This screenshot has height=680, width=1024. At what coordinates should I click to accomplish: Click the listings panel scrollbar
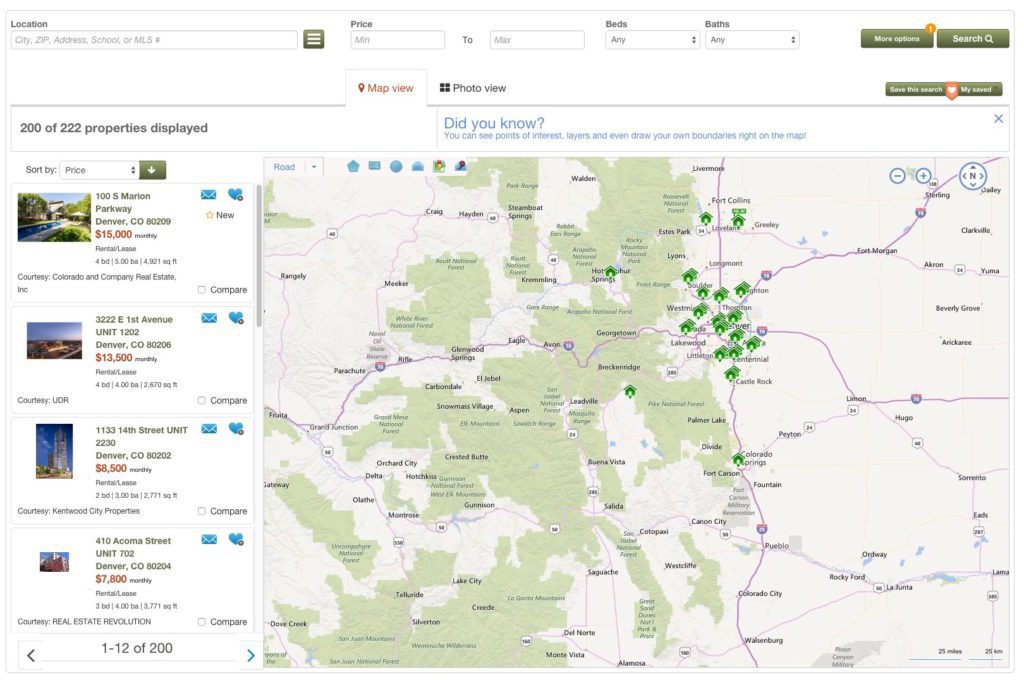(259, 255)
